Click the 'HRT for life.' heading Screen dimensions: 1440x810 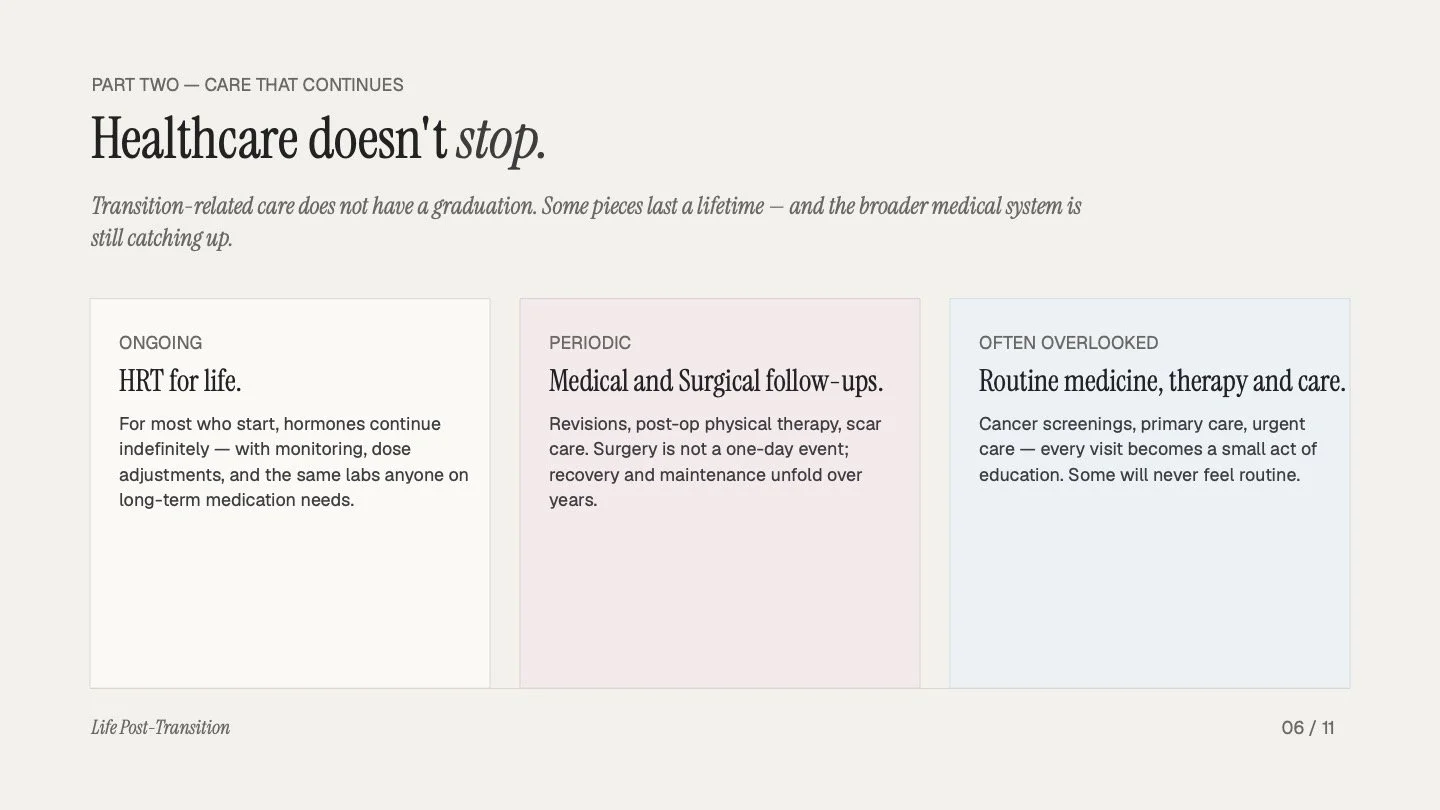[x=180, y=381]
